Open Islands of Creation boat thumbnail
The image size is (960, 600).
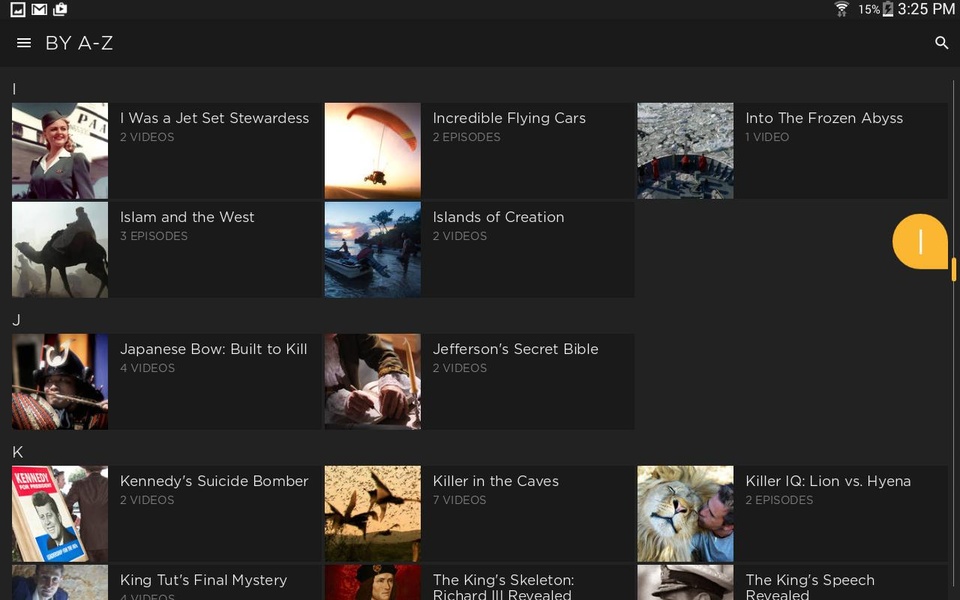(x=373, y=250)
